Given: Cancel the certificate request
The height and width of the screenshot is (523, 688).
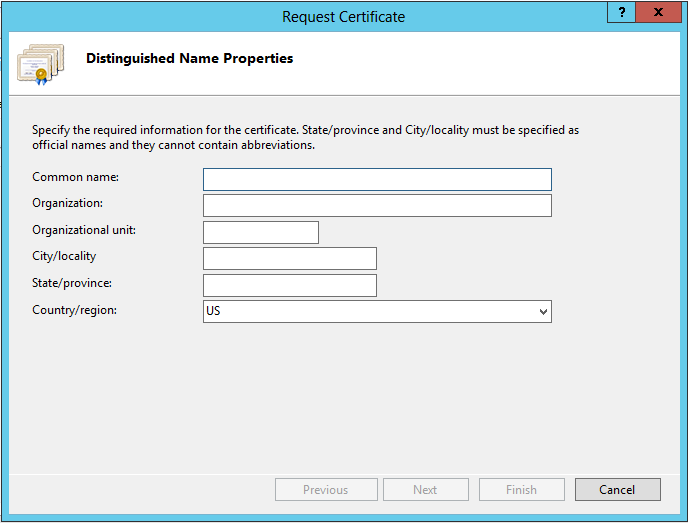Looking at the screenshot, I should (617, 490).
